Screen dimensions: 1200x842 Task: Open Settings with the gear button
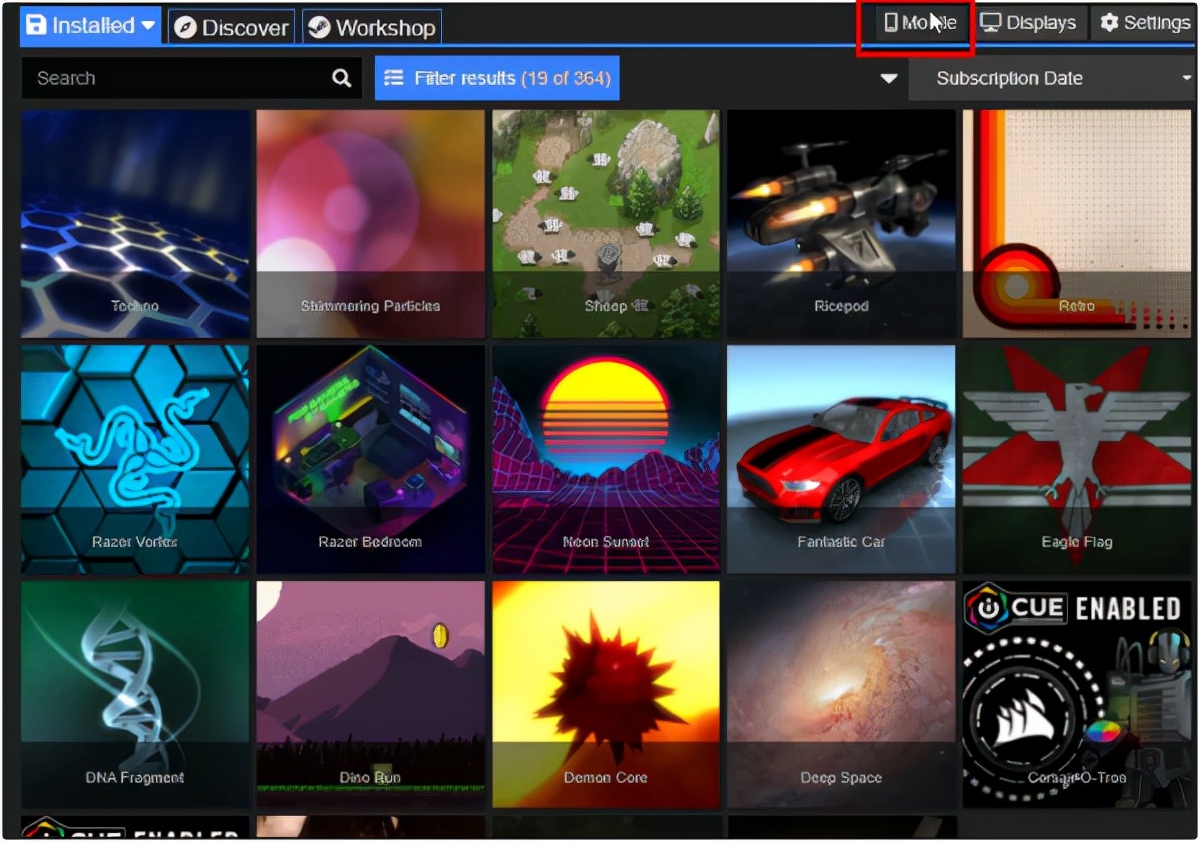pos(1146,22)
